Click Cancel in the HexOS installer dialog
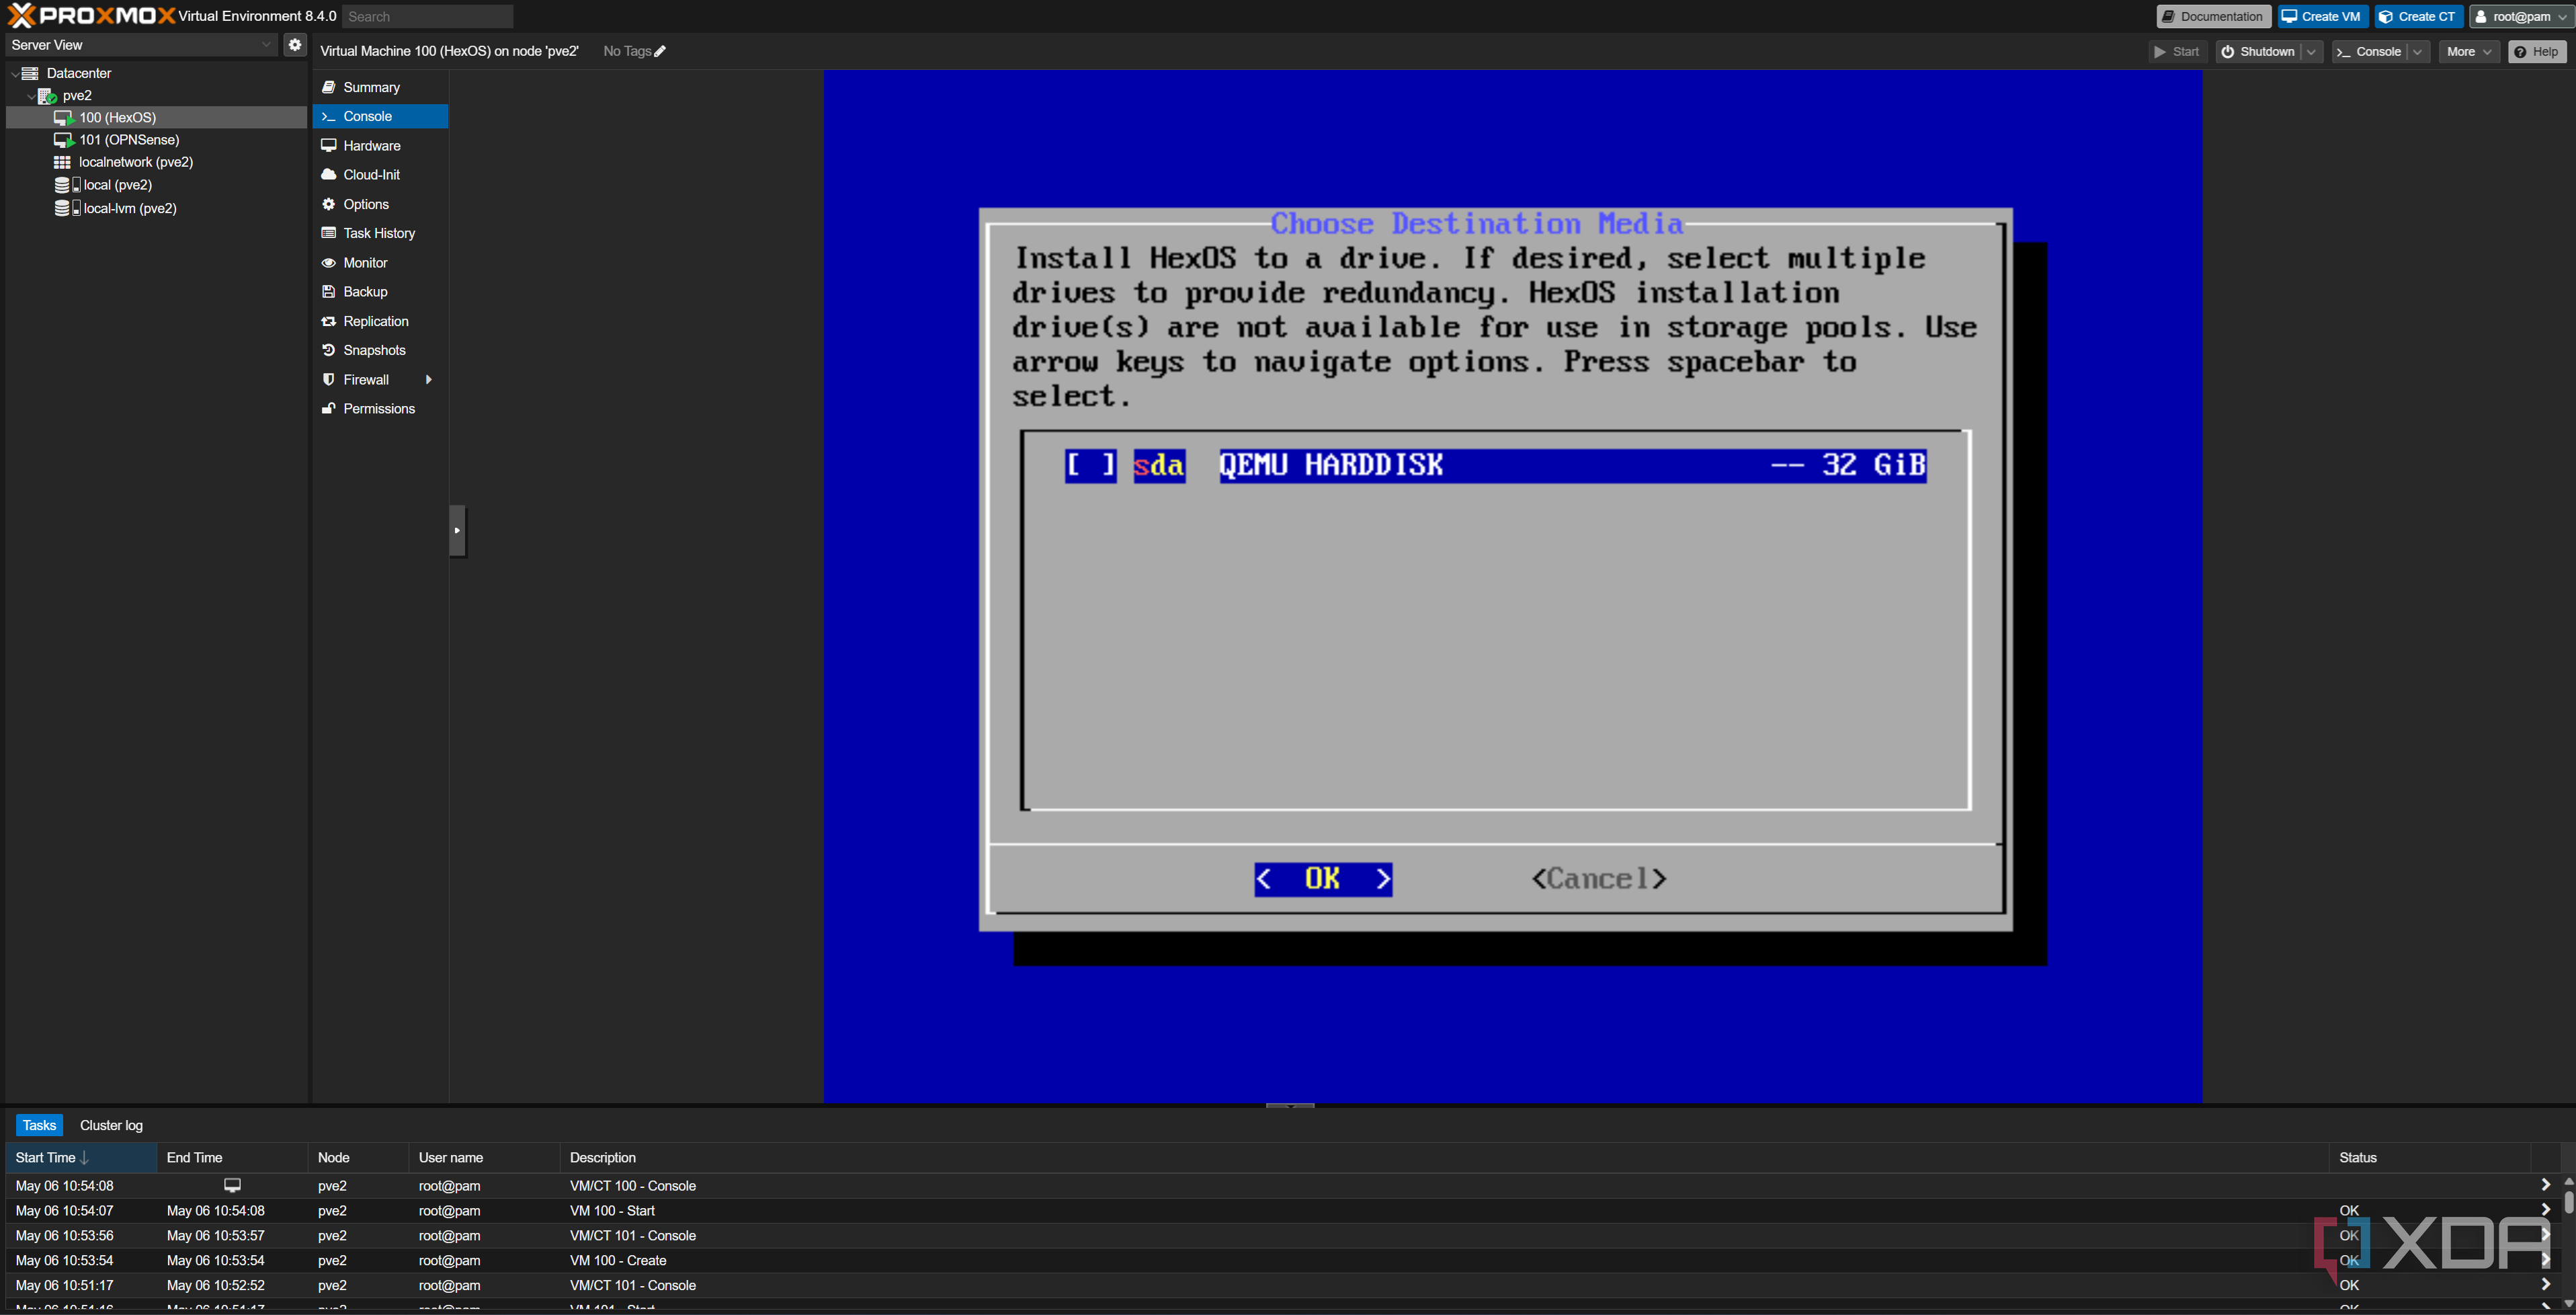This screenshot has width=2576, height=1315. pos(1598,879)
